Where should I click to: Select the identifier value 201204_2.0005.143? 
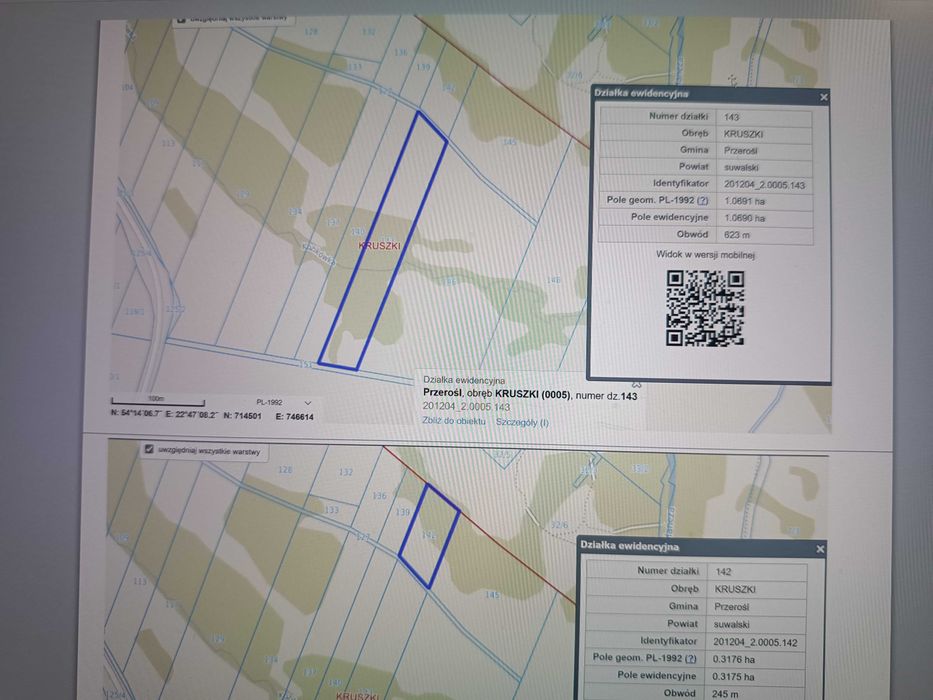764,185
